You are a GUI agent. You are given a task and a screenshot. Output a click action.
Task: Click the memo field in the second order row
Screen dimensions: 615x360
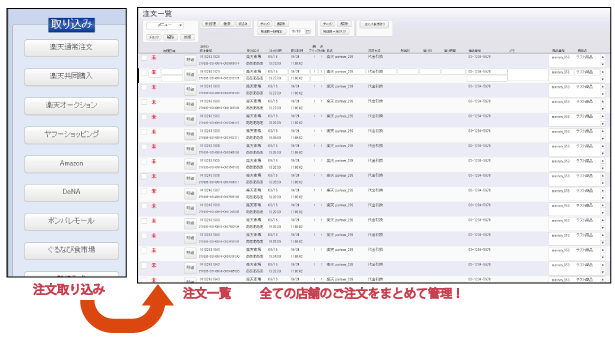point(528,75)
